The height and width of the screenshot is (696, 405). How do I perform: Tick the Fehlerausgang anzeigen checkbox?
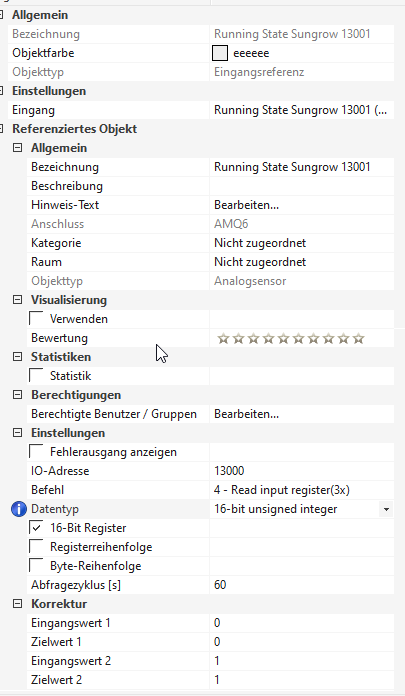click(x=36, y=451)
